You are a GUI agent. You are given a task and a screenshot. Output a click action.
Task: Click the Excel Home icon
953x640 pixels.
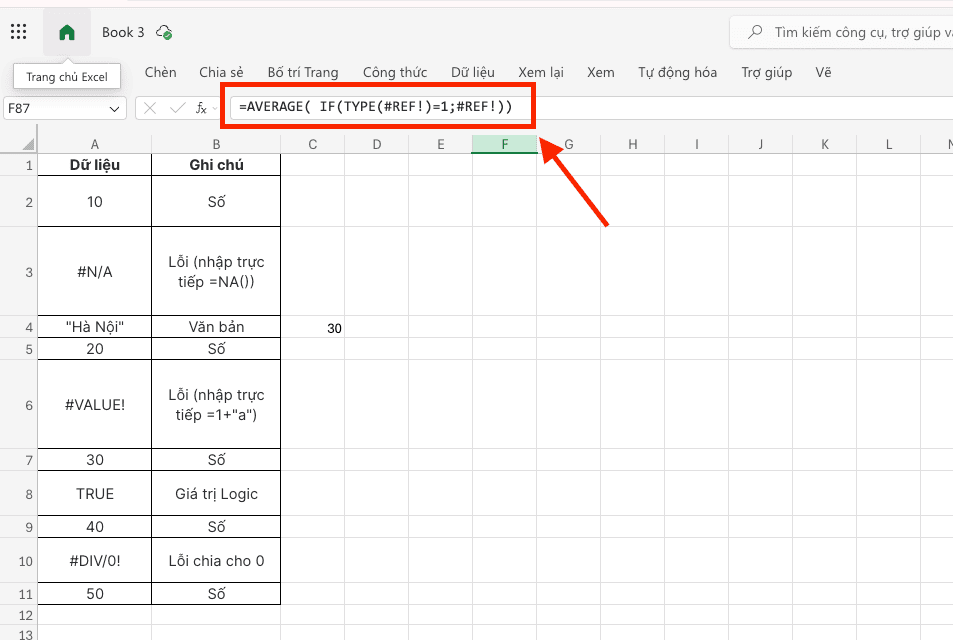[66, 31]
